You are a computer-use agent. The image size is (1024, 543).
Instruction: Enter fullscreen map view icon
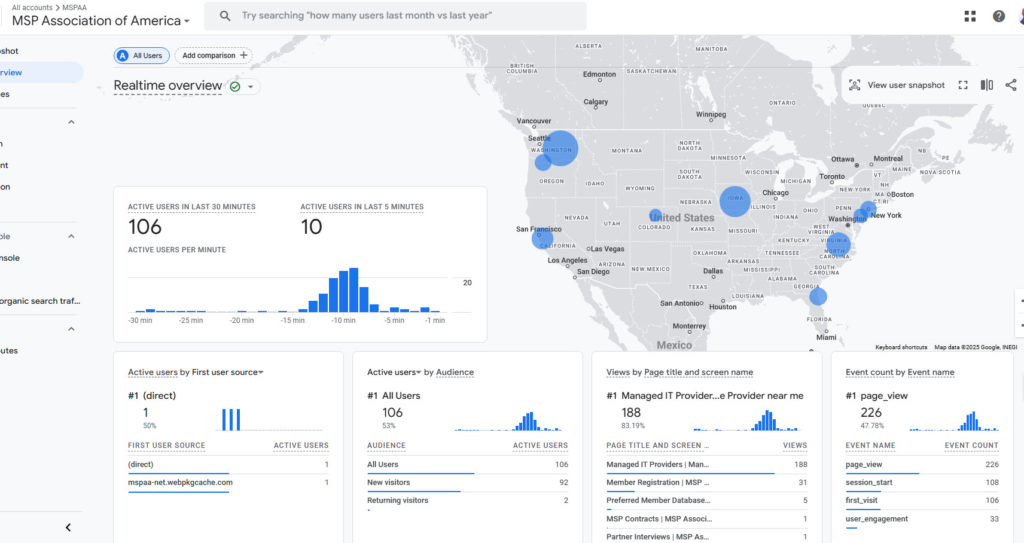click(x=963, y=85)
